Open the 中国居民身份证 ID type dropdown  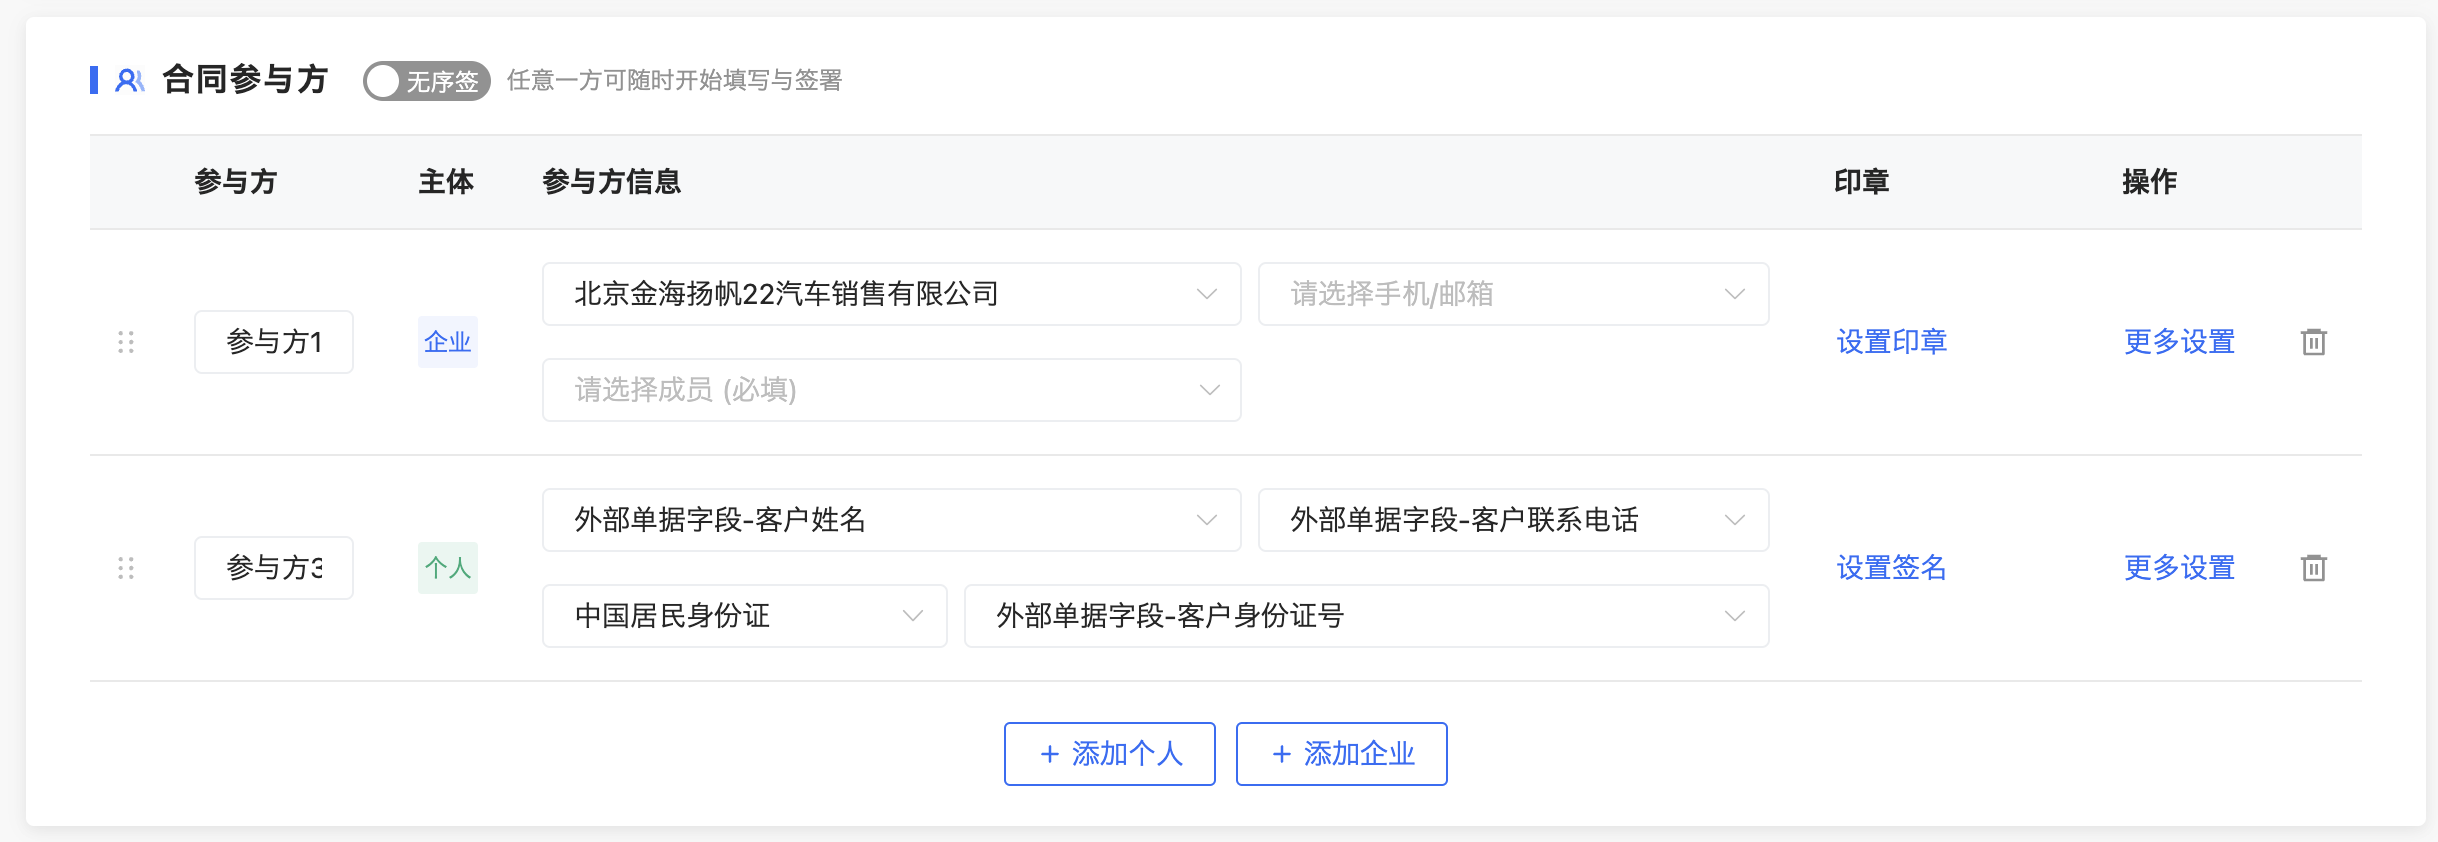click(x=744, y=616)
